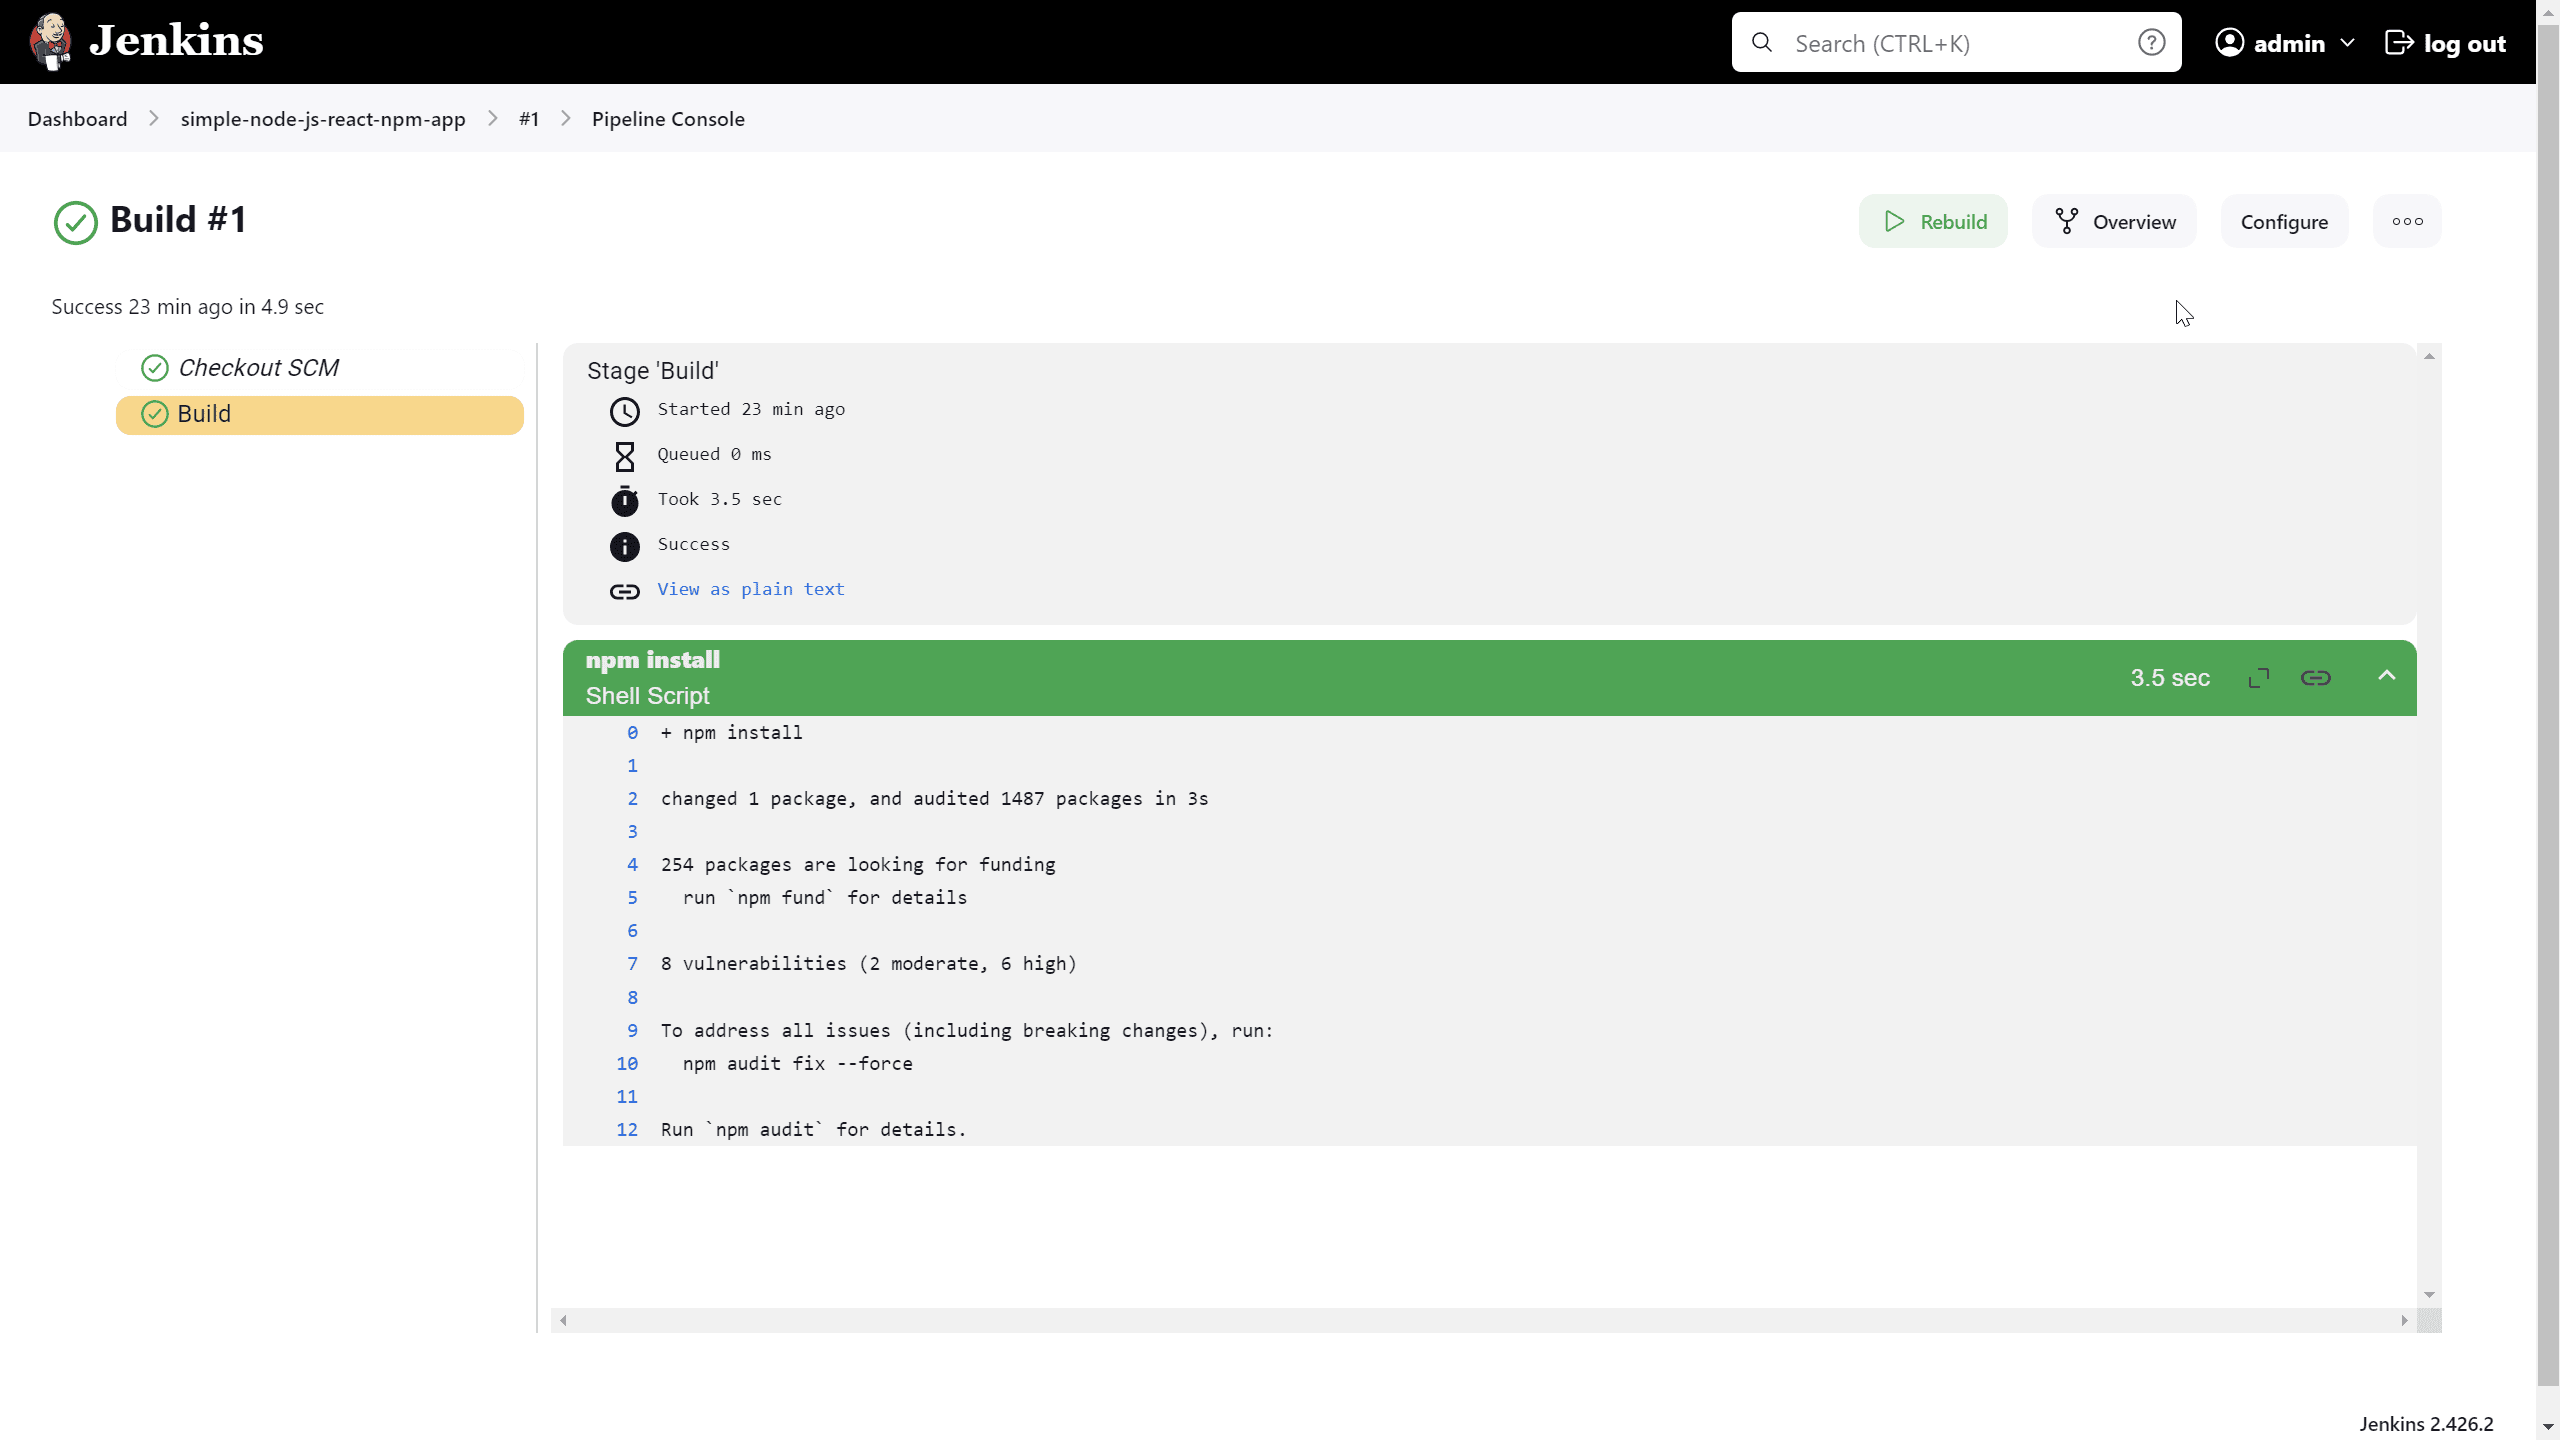Select the Checkout SCM stage
Viewport: 2560px width, 1440px height.
point(258,368)
